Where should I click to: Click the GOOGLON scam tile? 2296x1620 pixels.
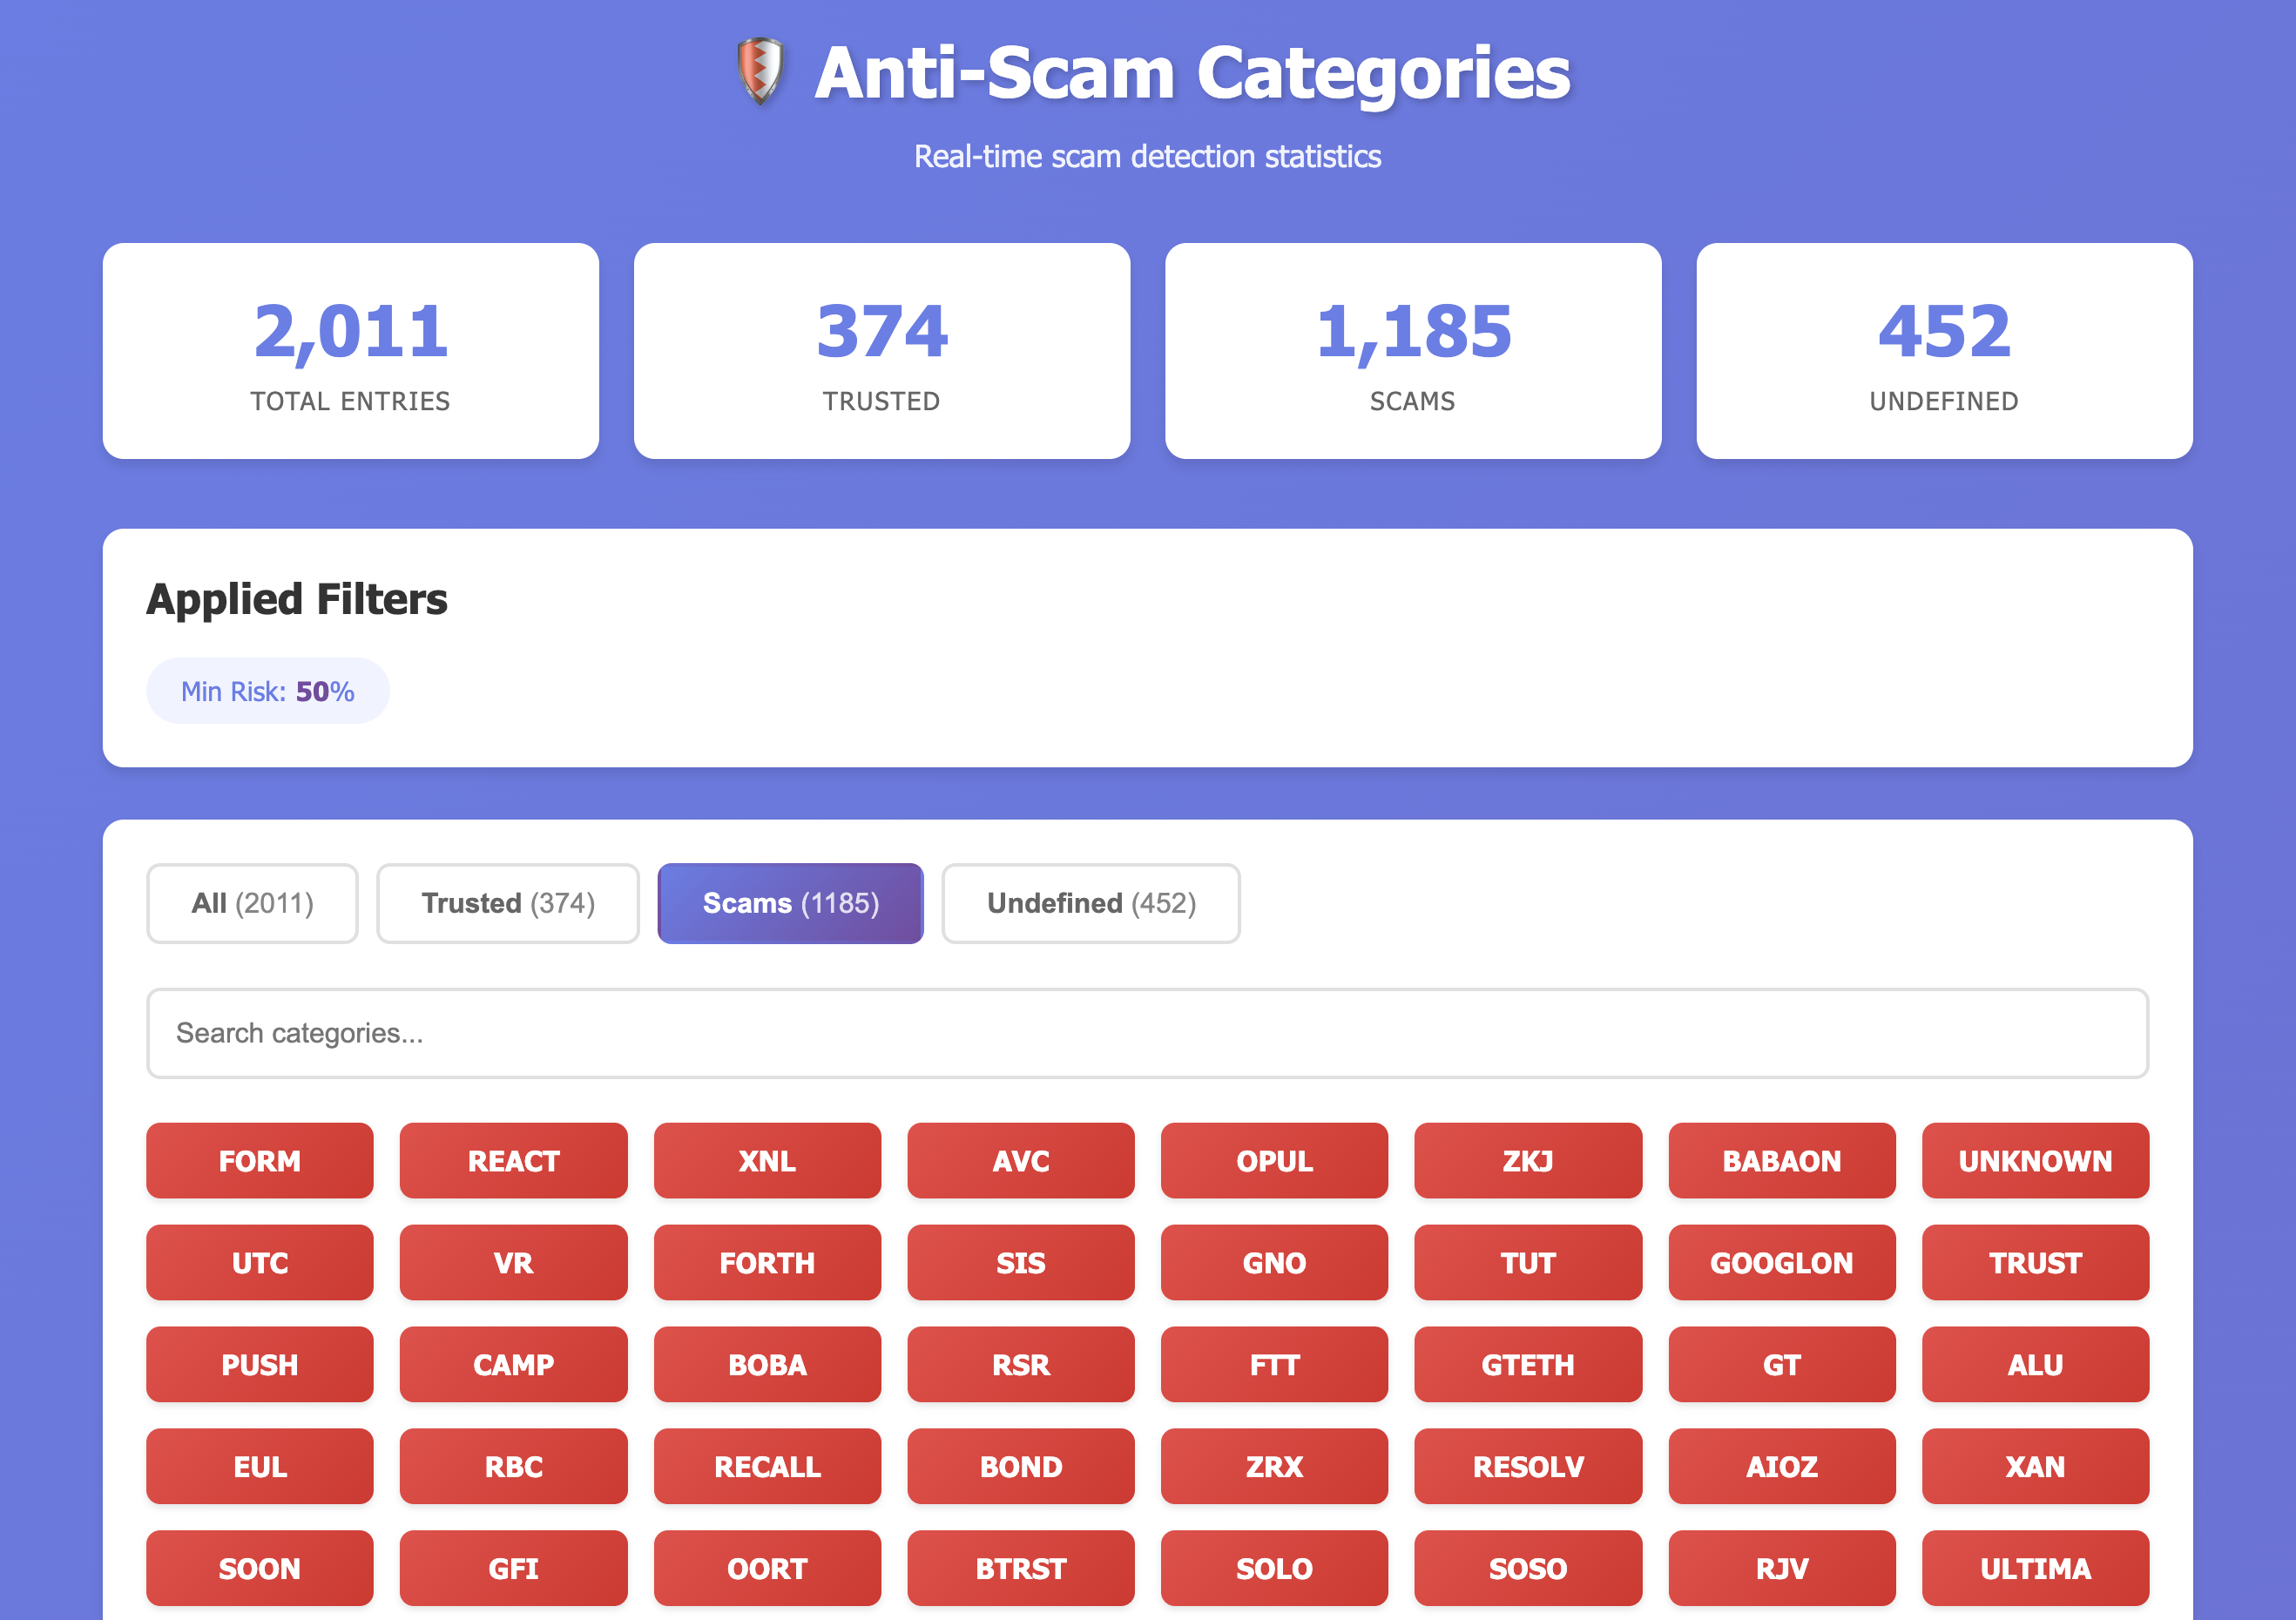pos(1782,1263)
